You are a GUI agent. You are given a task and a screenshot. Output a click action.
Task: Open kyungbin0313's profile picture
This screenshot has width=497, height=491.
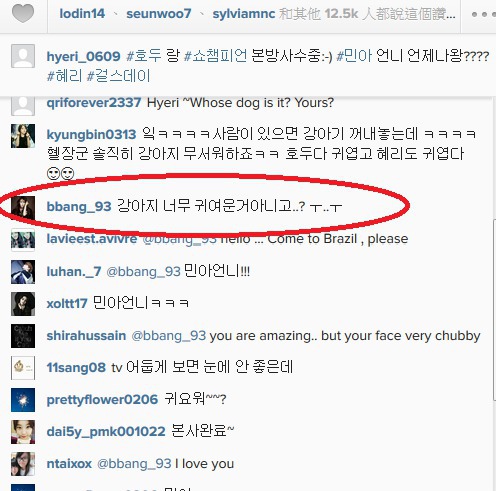pyautogui.click(x=23, y=136)
